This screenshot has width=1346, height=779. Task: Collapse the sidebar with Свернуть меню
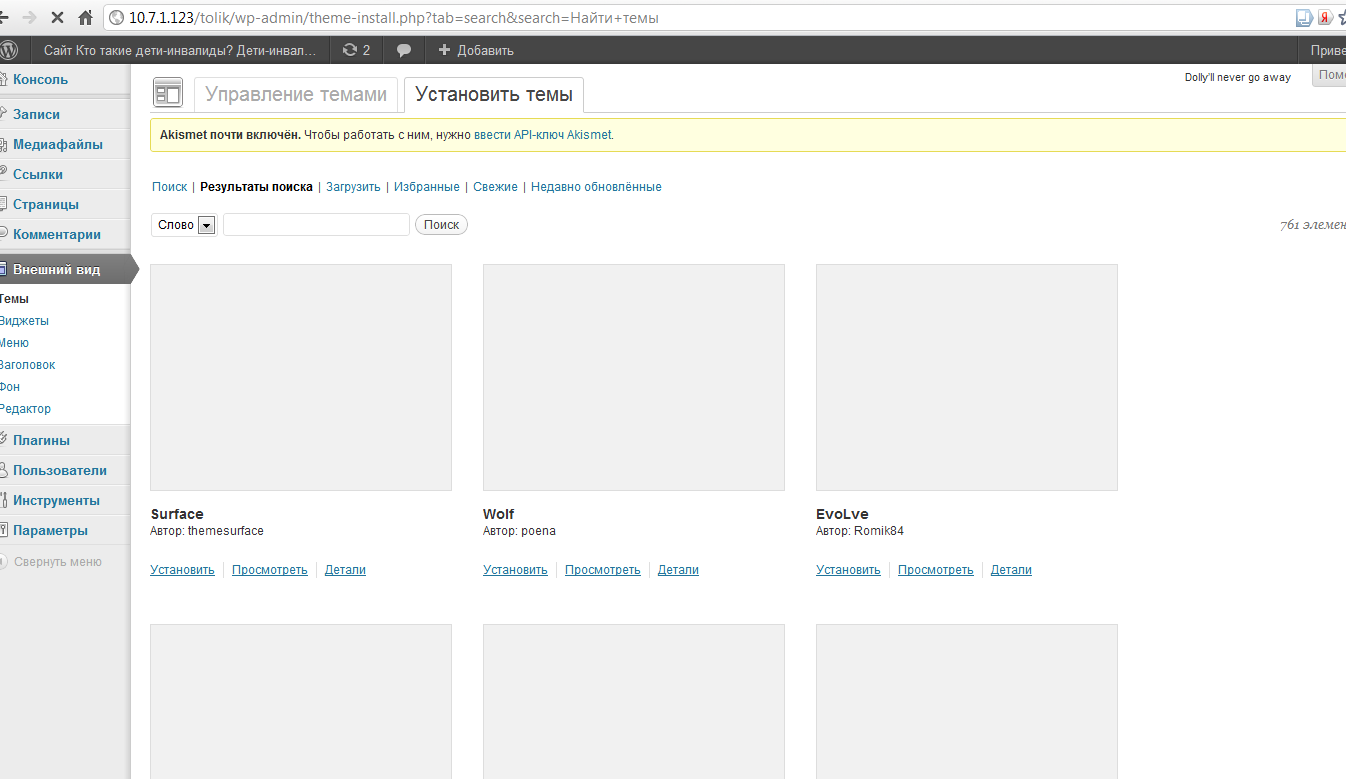57,562
